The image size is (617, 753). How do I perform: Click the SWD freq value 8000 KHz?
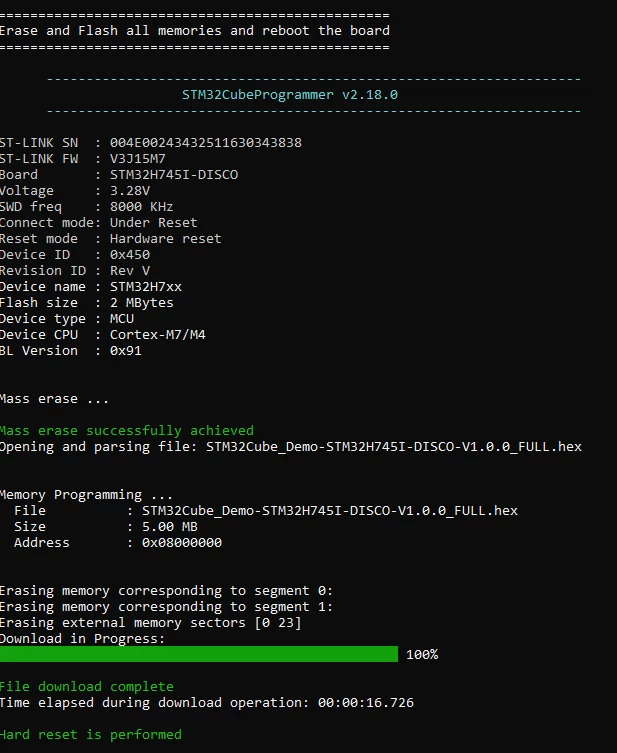click(x=142, y=206)
